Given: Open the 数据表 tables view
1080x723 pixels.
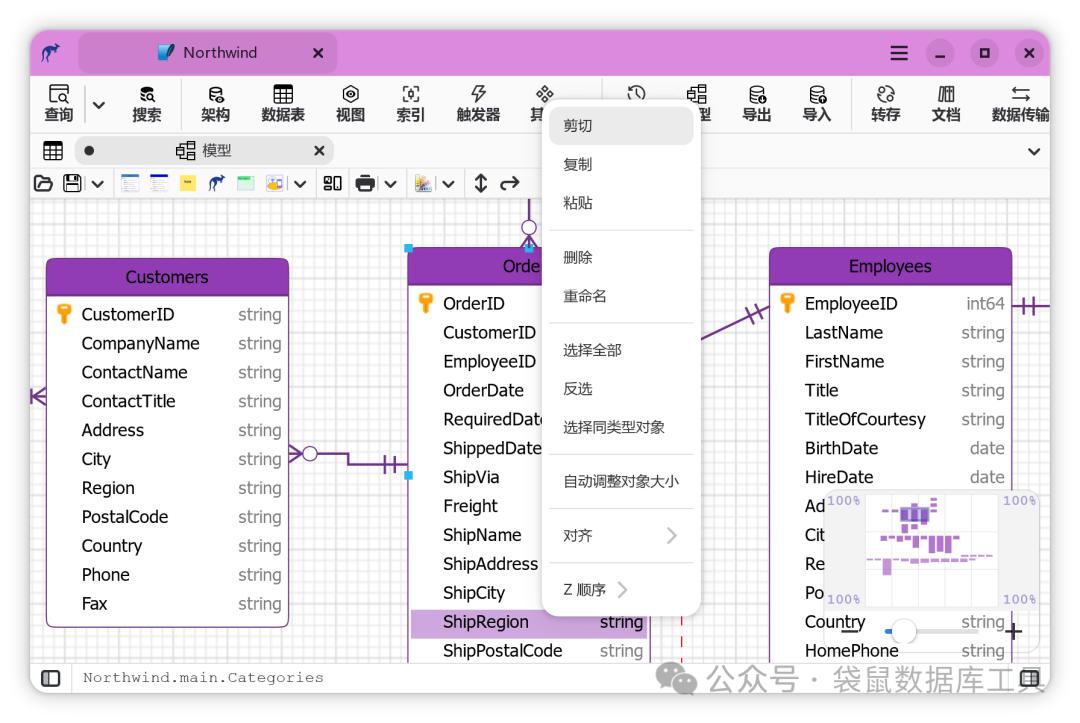Looking at the screenshot, I should tap(283, 103).
